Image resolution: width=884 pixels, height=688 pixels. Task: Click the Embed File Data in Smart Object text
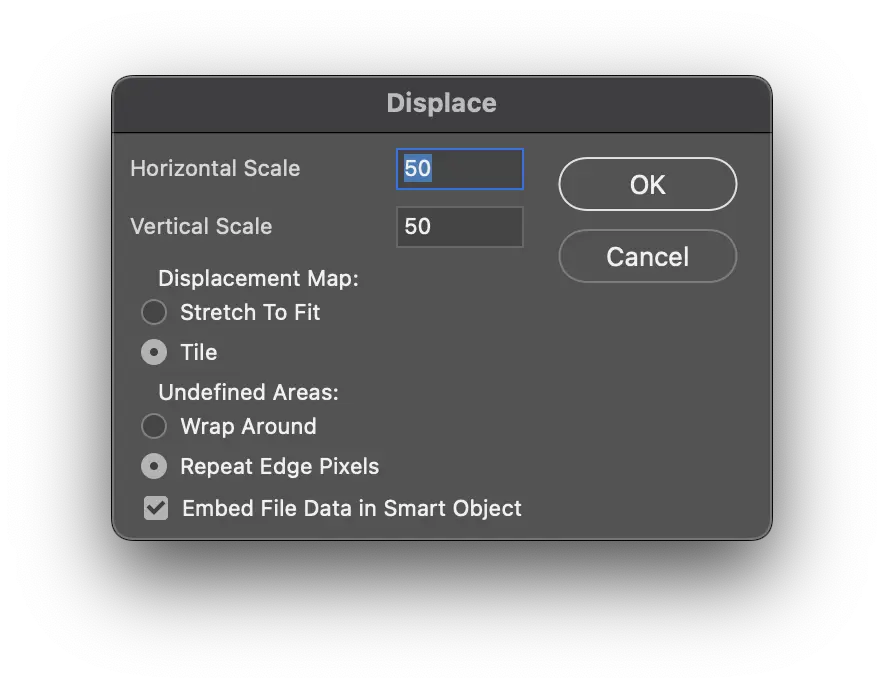click(x=352, y=508)
